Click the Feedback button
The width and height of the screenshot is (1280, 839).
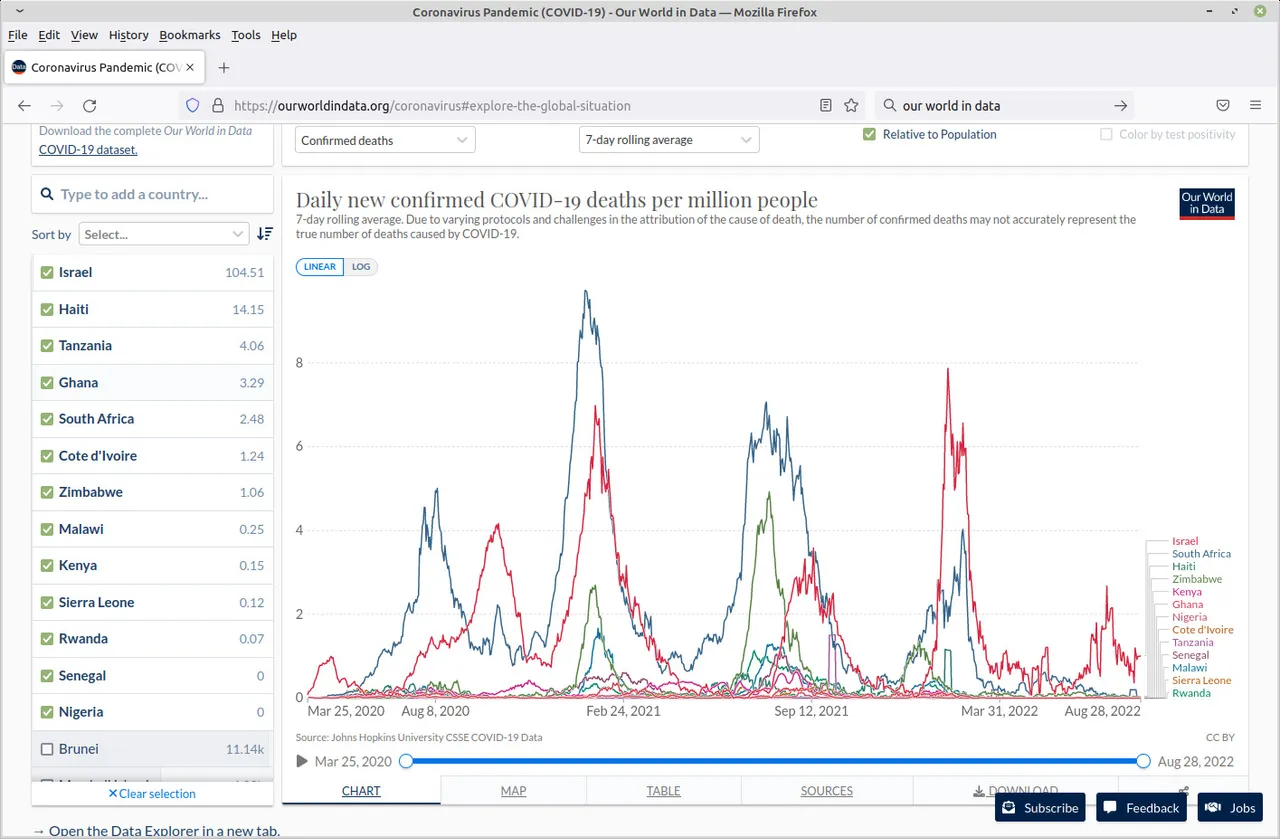pyautogui.click(x=1142, y=807)
